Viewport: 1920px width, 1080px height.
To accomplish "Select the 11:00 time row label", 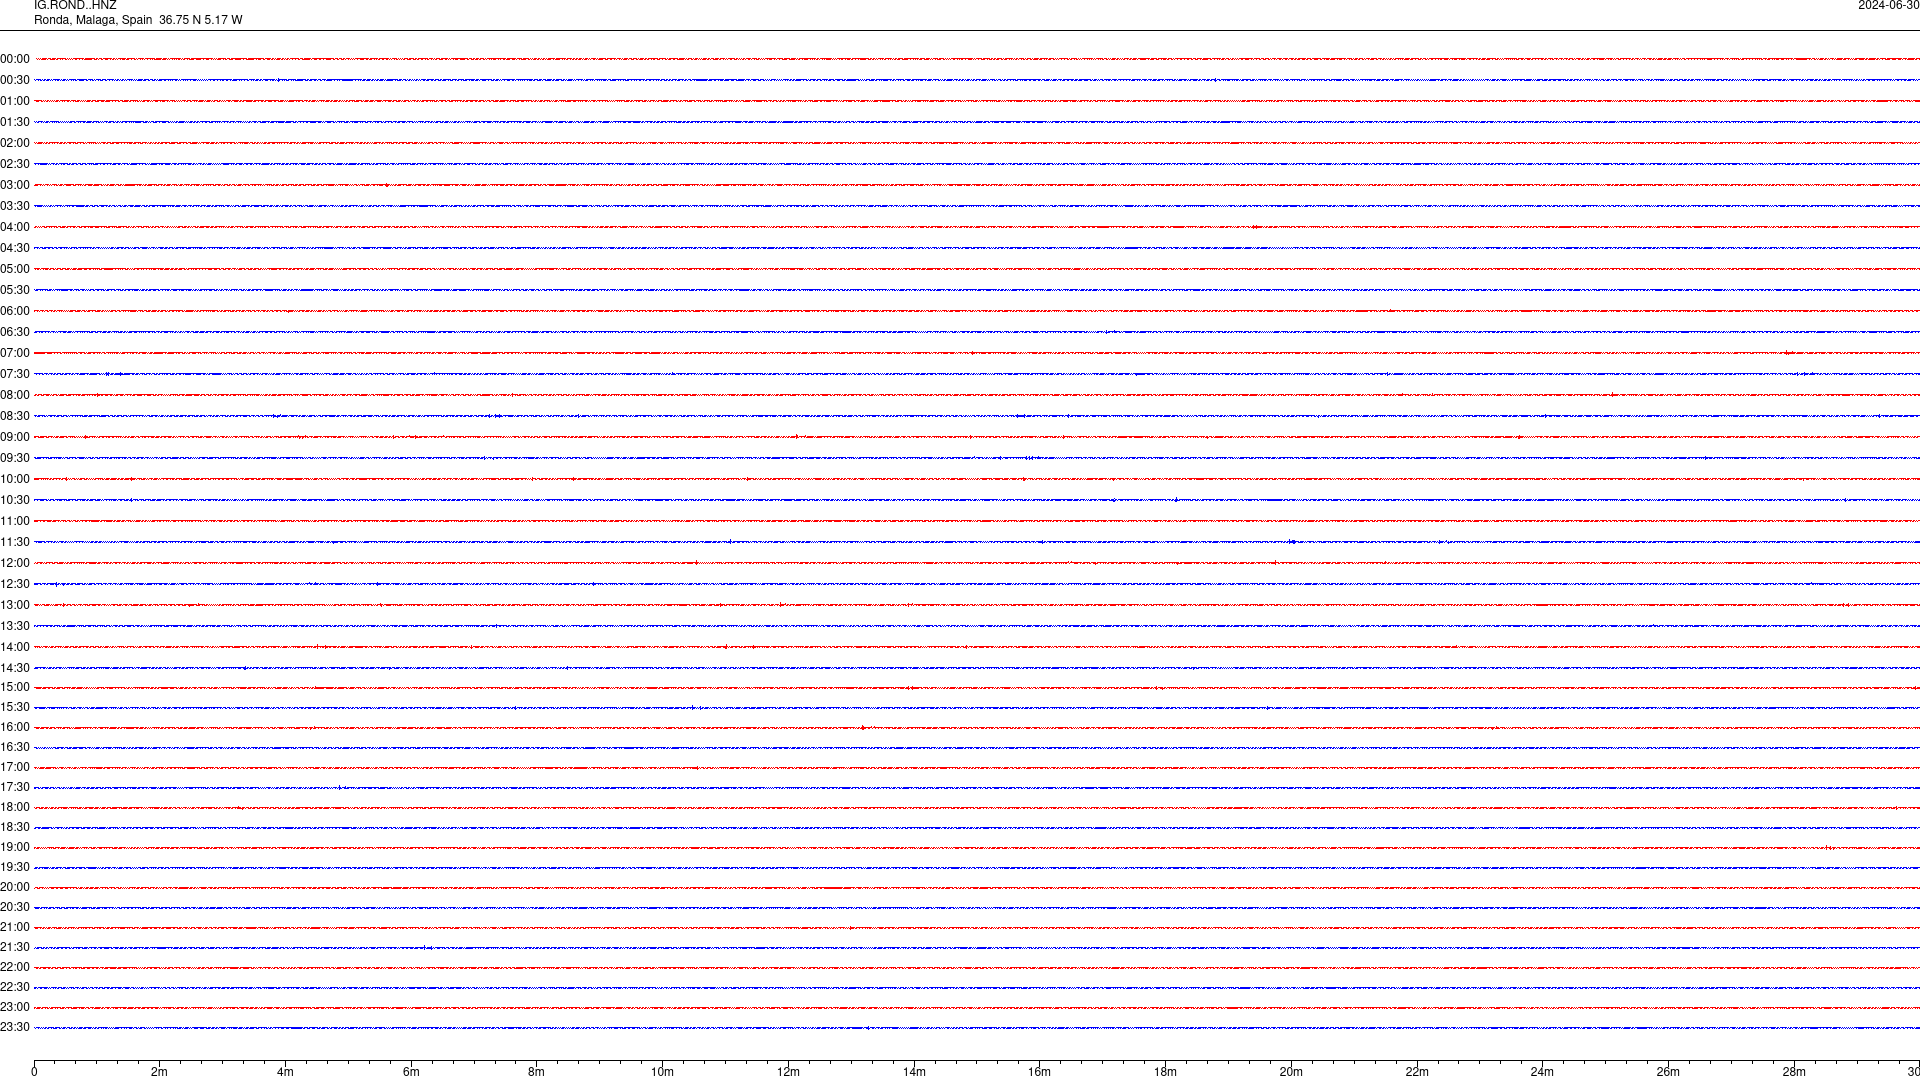I will coord(15,521).
